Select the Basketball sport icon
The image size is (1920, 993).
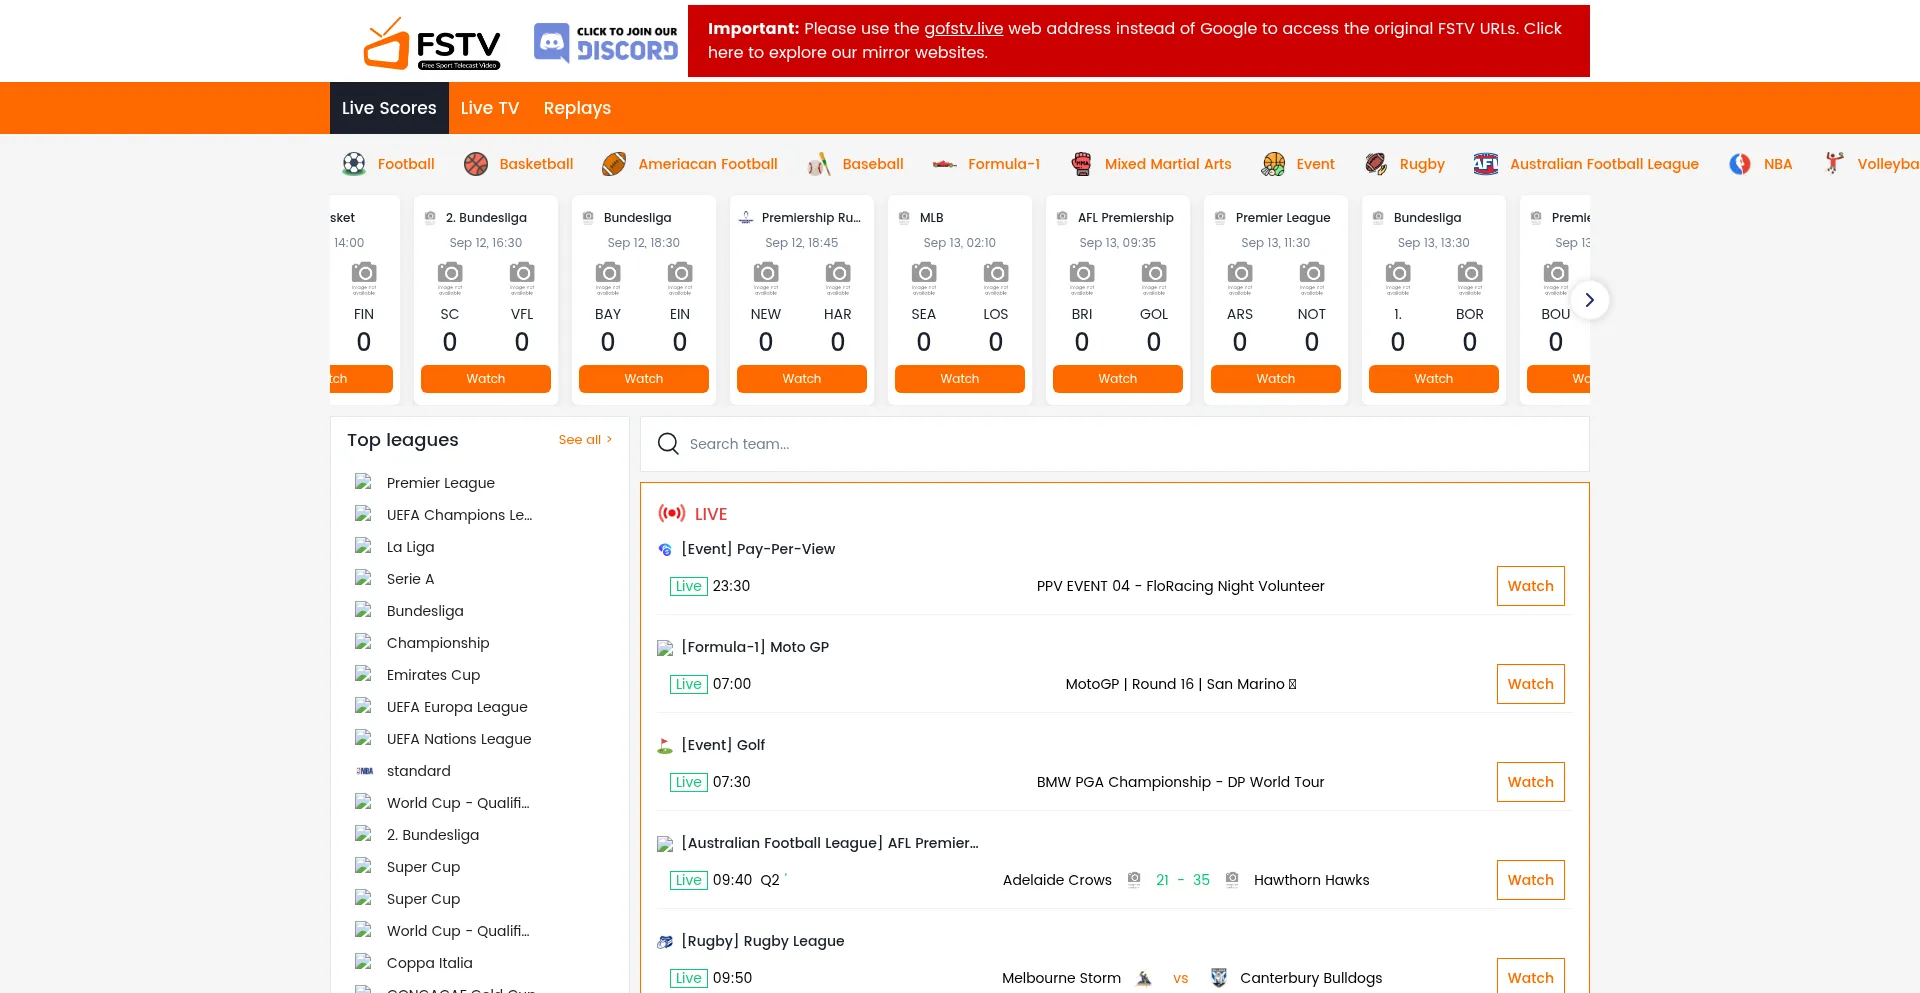[476, 164]
